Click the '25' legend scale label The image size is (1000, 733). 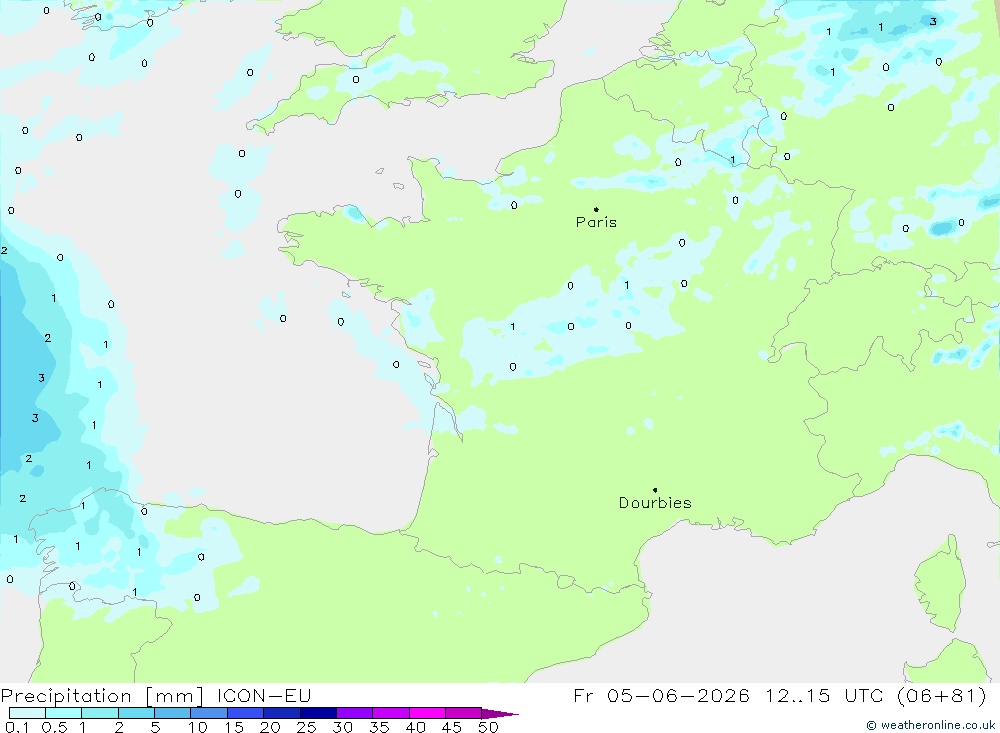(306, 727)
